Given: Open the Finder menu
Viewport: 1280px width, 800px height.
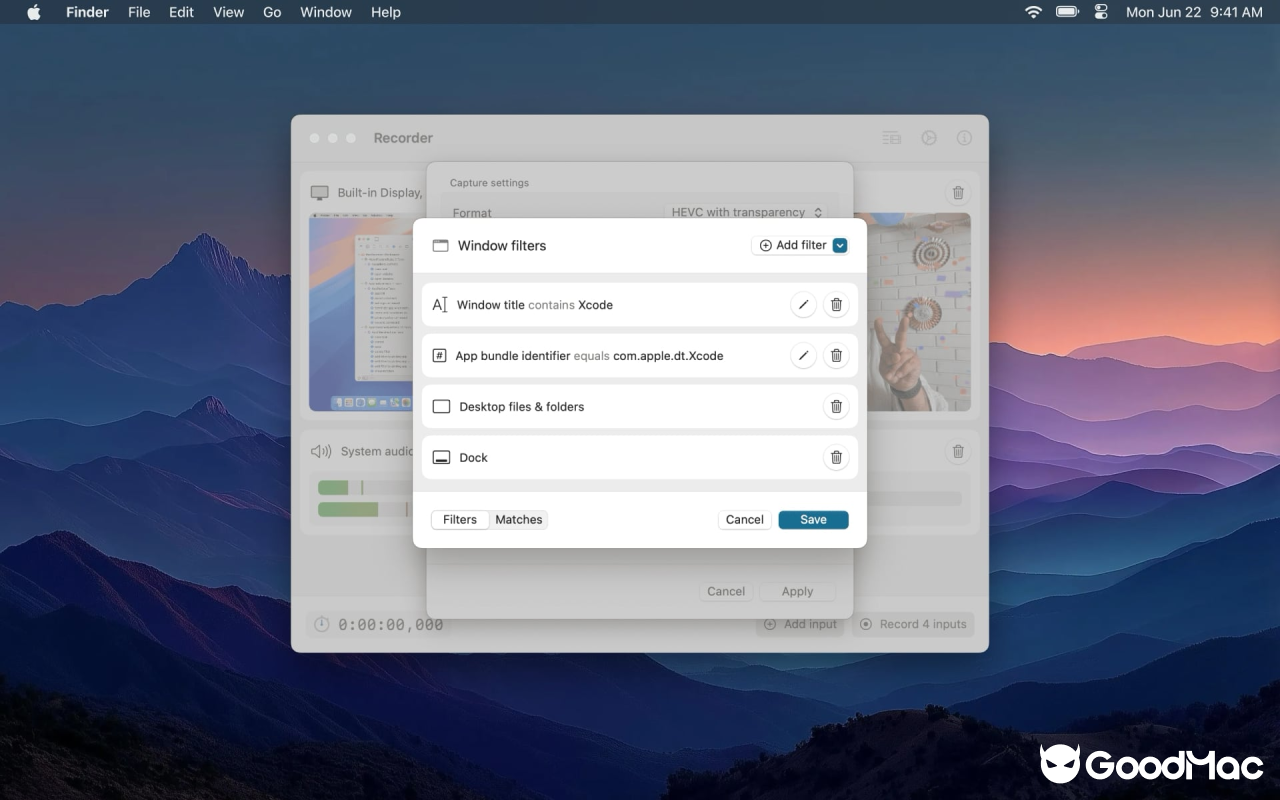Looking at the screenshot, I should [87, 12].
